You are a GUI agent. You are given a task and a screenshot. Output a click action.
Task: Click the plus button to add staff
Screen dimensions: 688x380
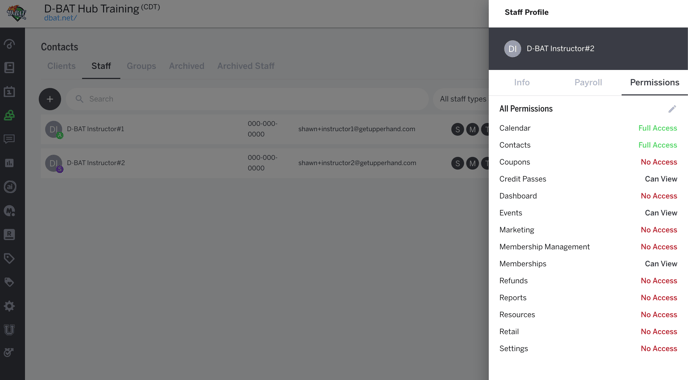(50, 99)
